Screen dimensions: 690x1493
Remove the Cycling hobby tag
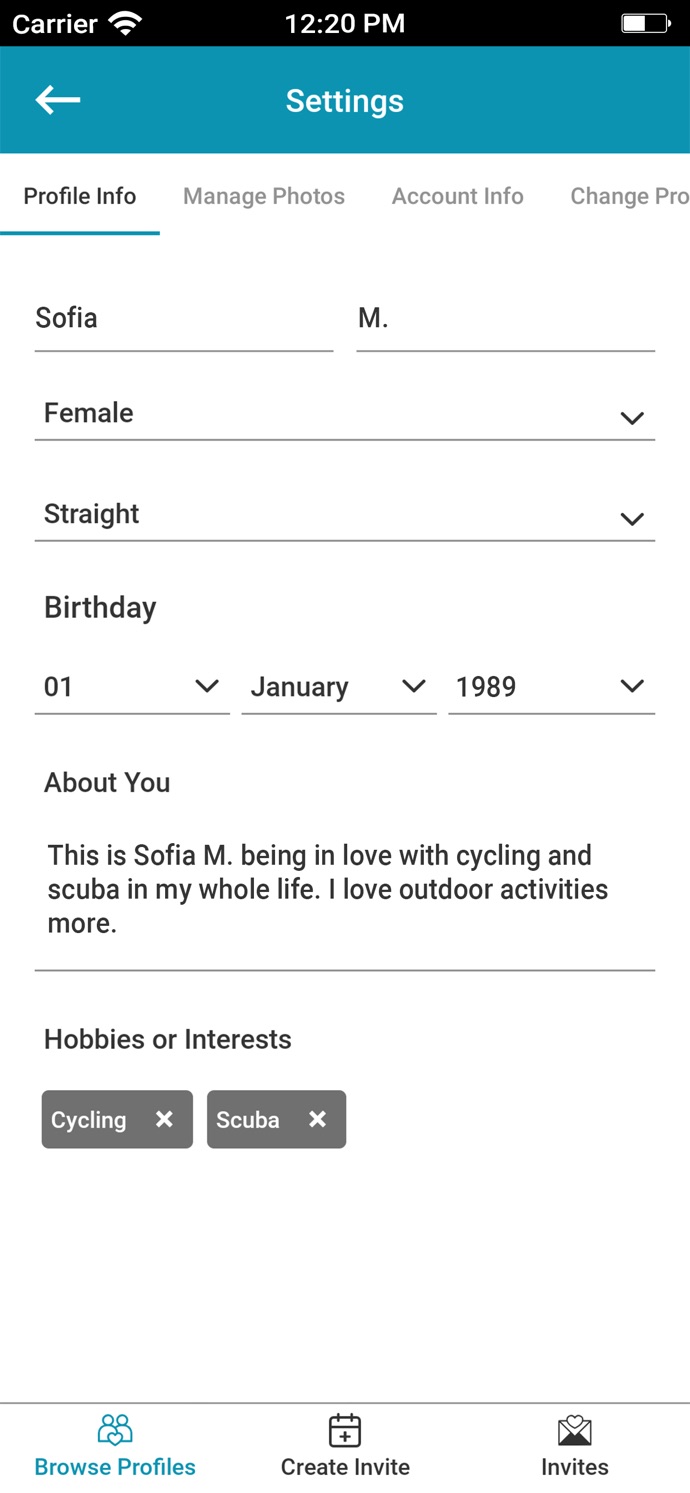(x=164, y=1119)
